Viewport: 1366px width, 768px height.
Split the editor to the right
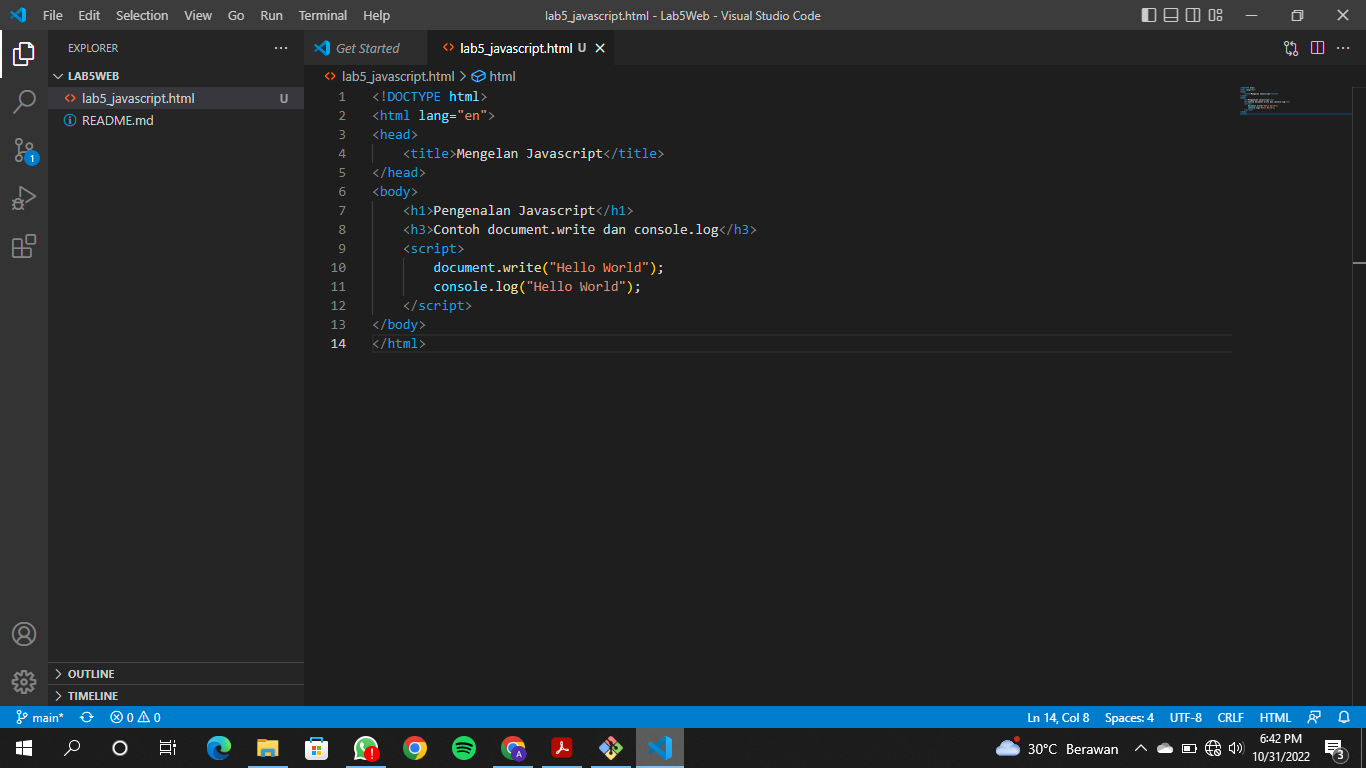[x=1317, y=48]
